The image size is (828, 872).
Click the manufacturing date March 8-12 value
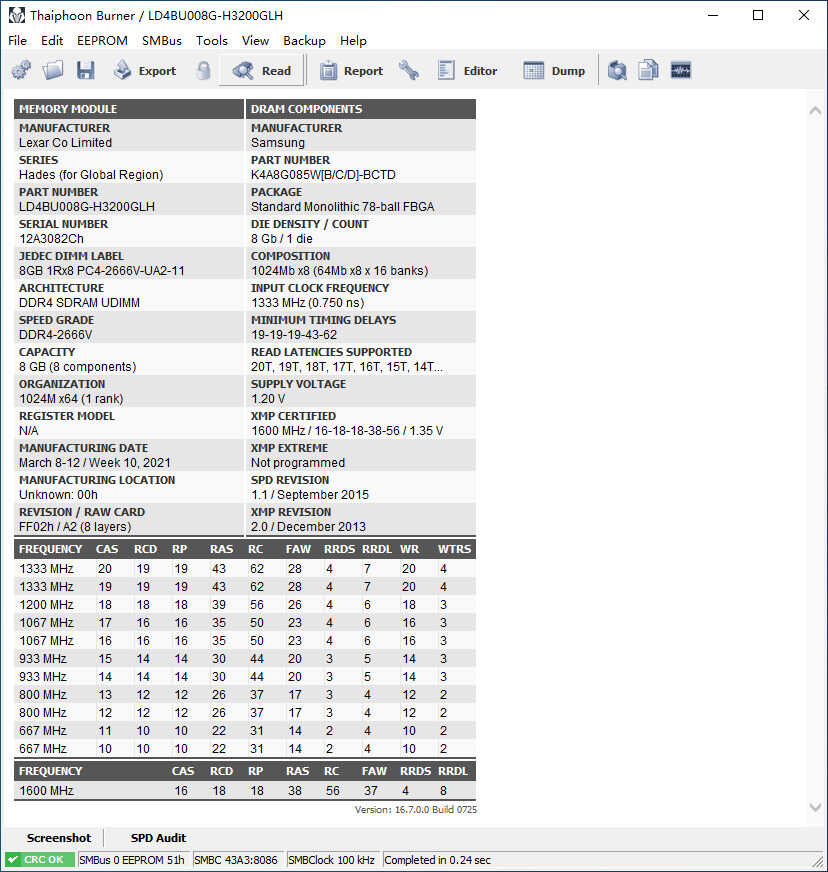tap(95, 463)
